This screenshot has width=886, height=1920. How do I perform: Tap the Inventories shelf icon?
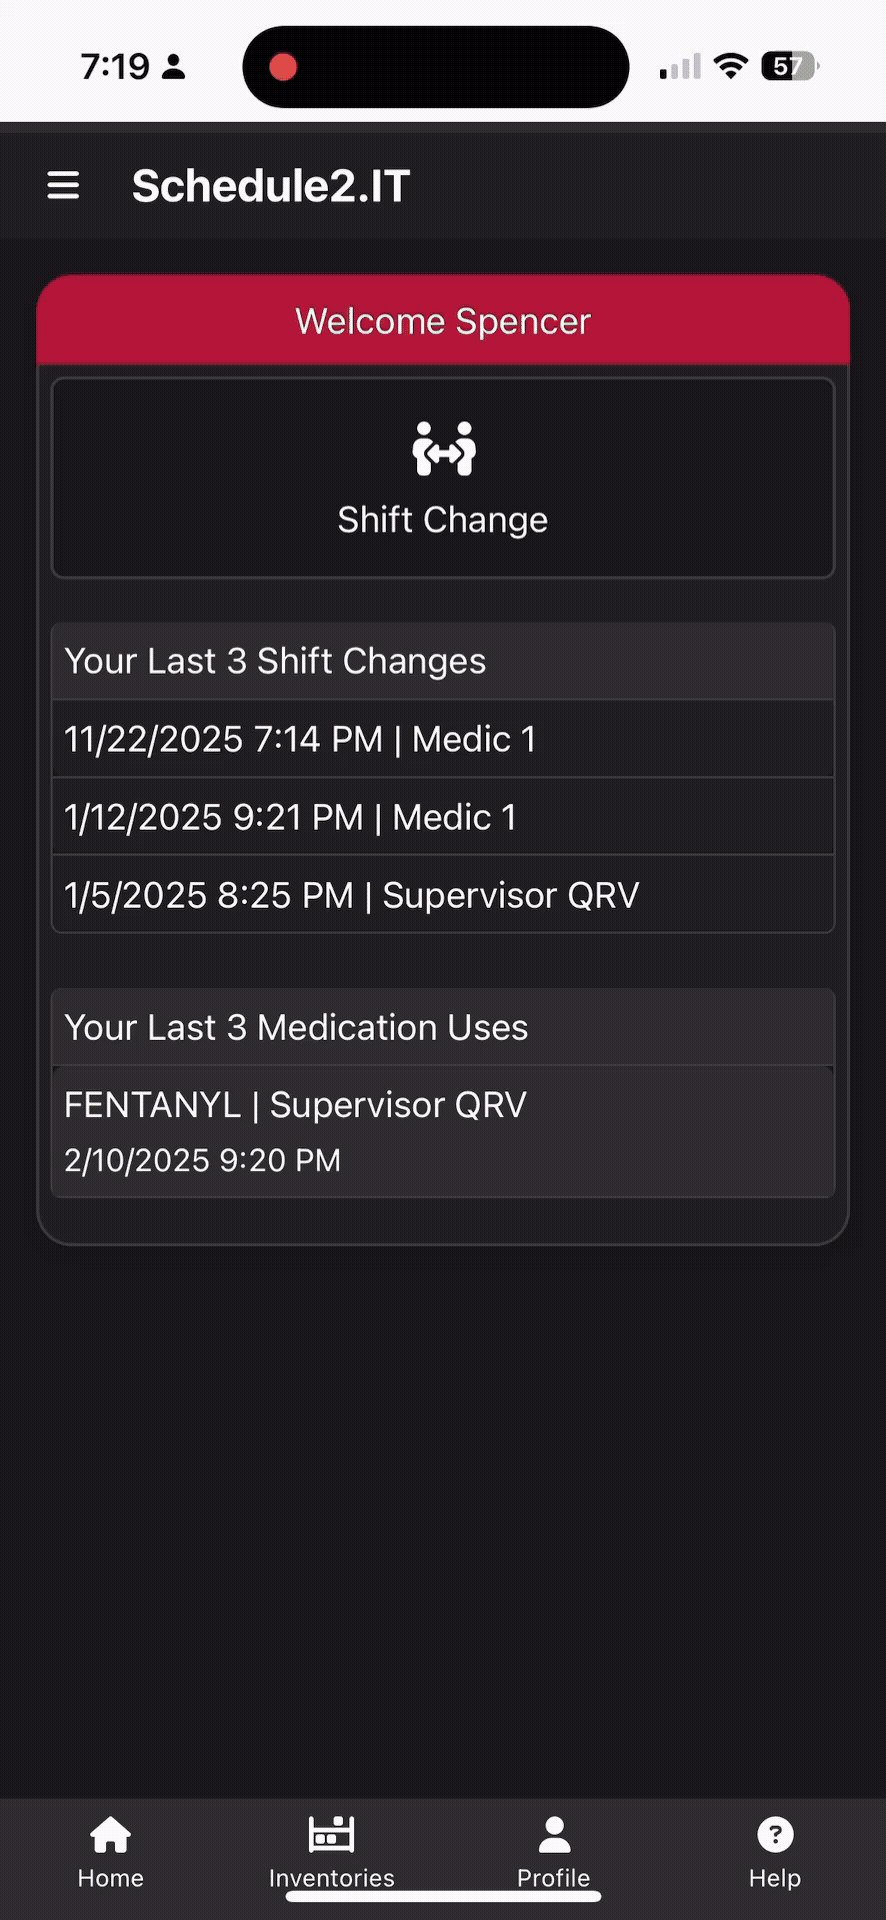pos(331,1834)
